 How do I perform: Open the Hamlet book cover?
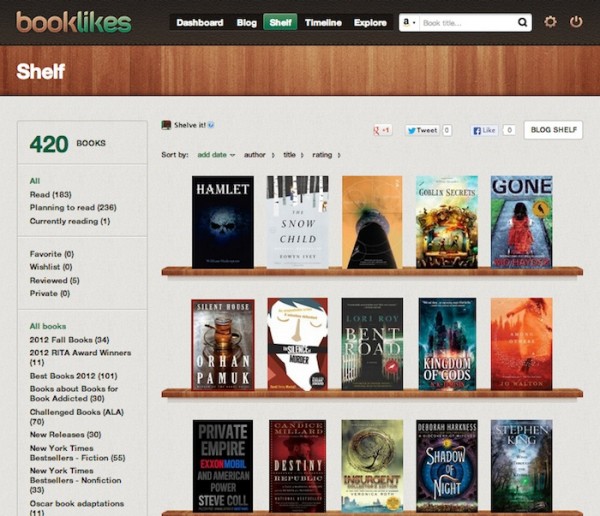coord(223,222)
